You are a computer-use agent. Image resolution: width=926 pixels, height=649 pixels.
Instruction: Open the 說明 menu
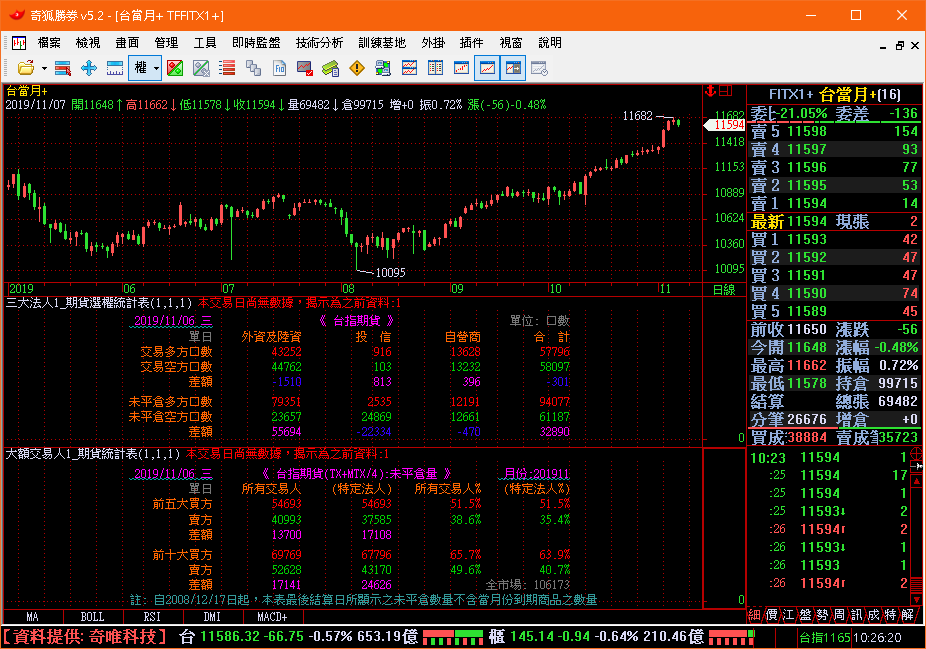point(550,43)
